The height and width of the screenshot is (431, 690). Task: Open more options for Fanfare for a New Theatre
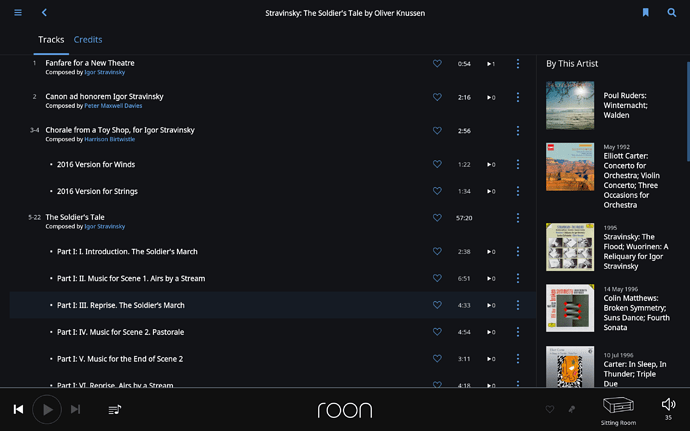pyautogui.click(x=518, y=63)
